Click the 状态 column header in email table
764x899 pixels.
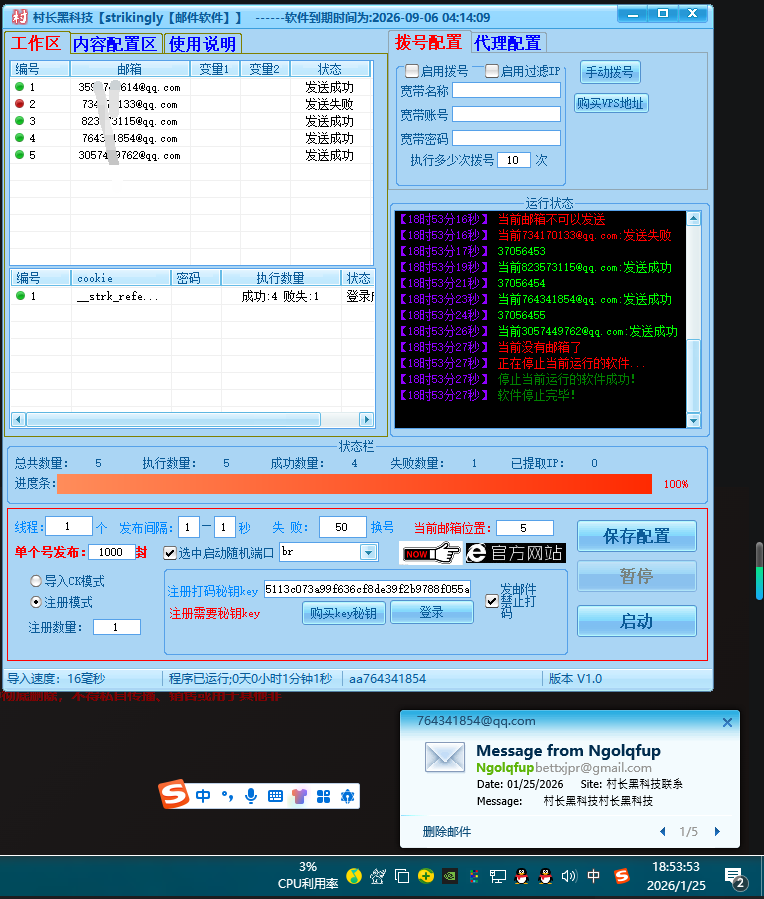tap(330, 69)
